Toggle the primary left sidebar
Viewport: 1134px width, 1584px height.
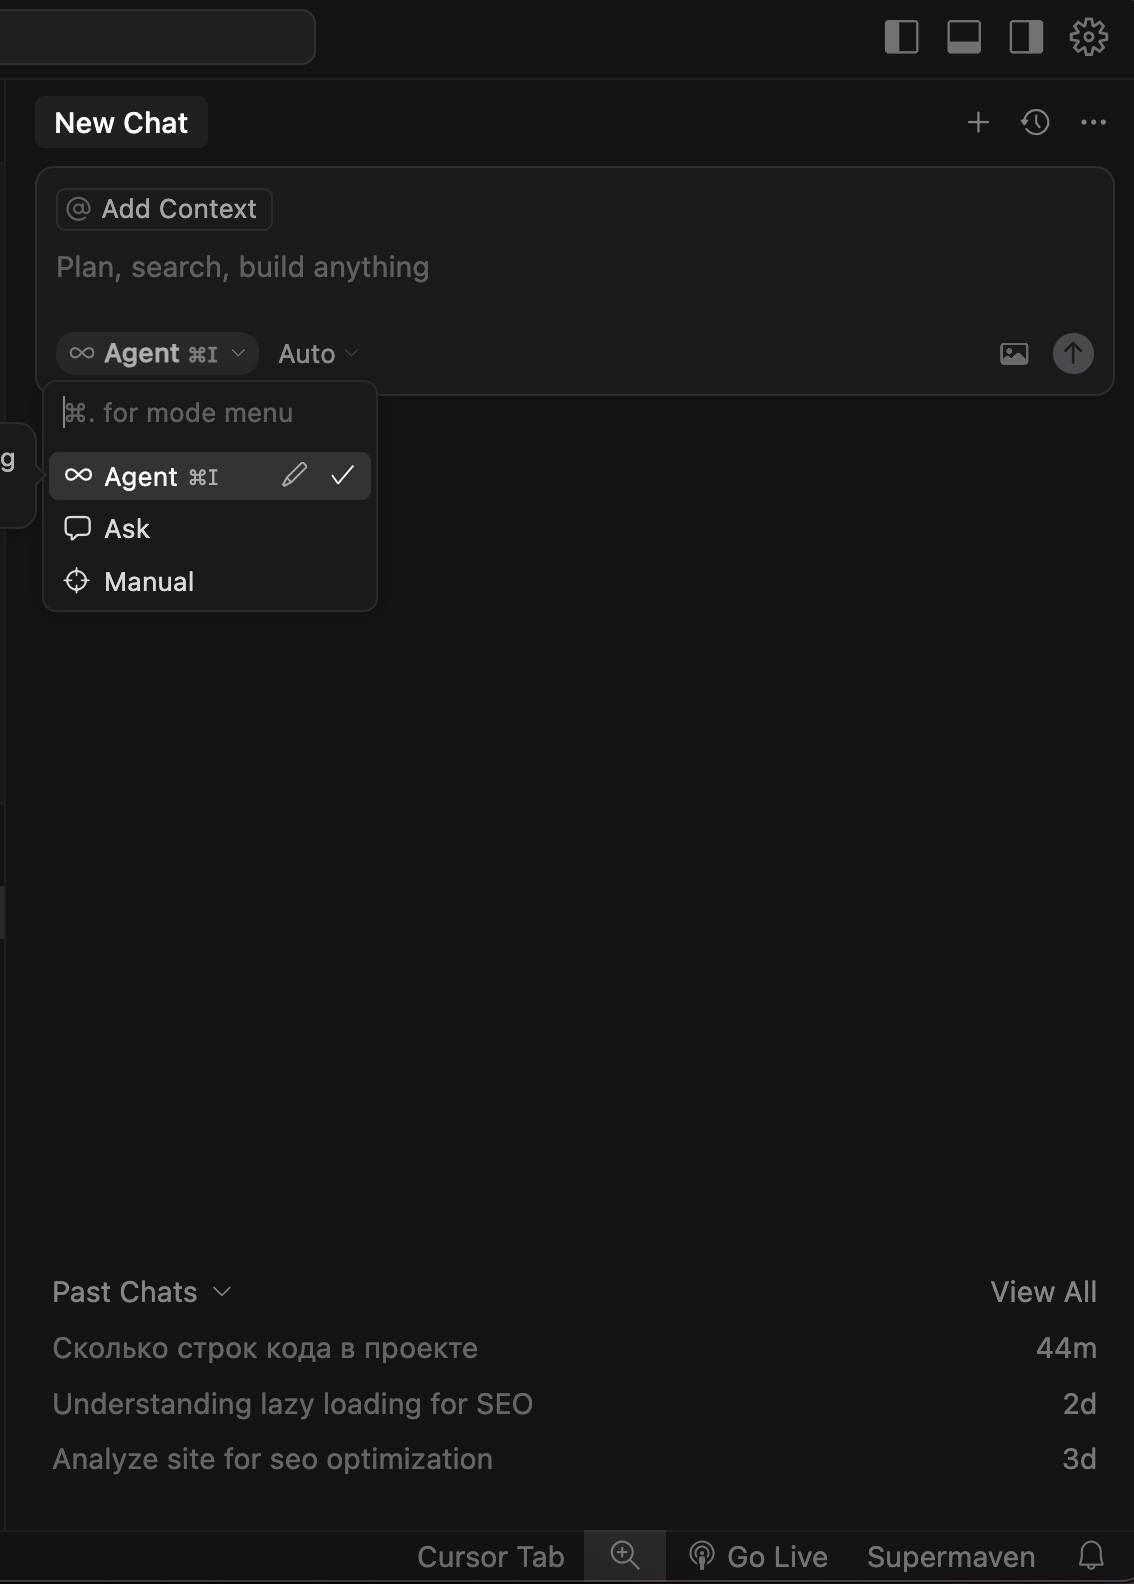pos(901,38)
